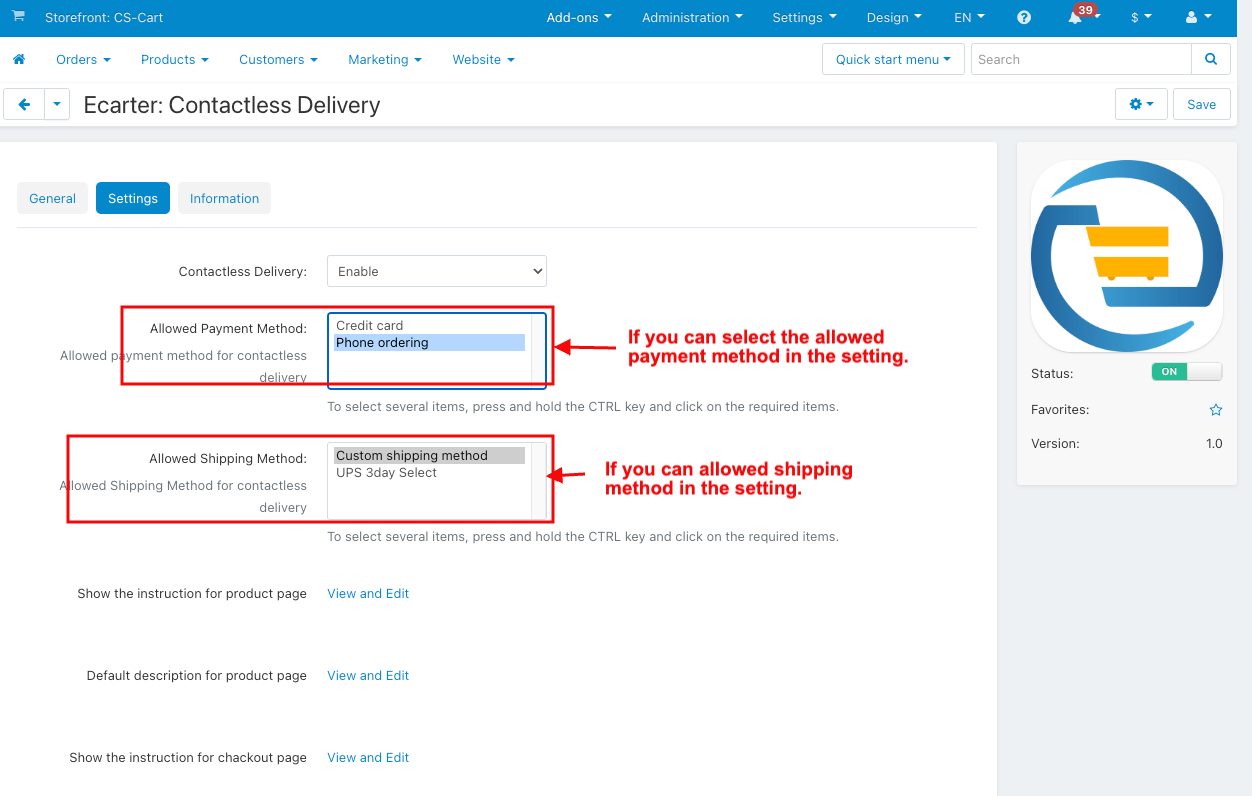Open the user account icon menu
Viewport: 1252px width, 796px height.
(x=1197, y=18)
